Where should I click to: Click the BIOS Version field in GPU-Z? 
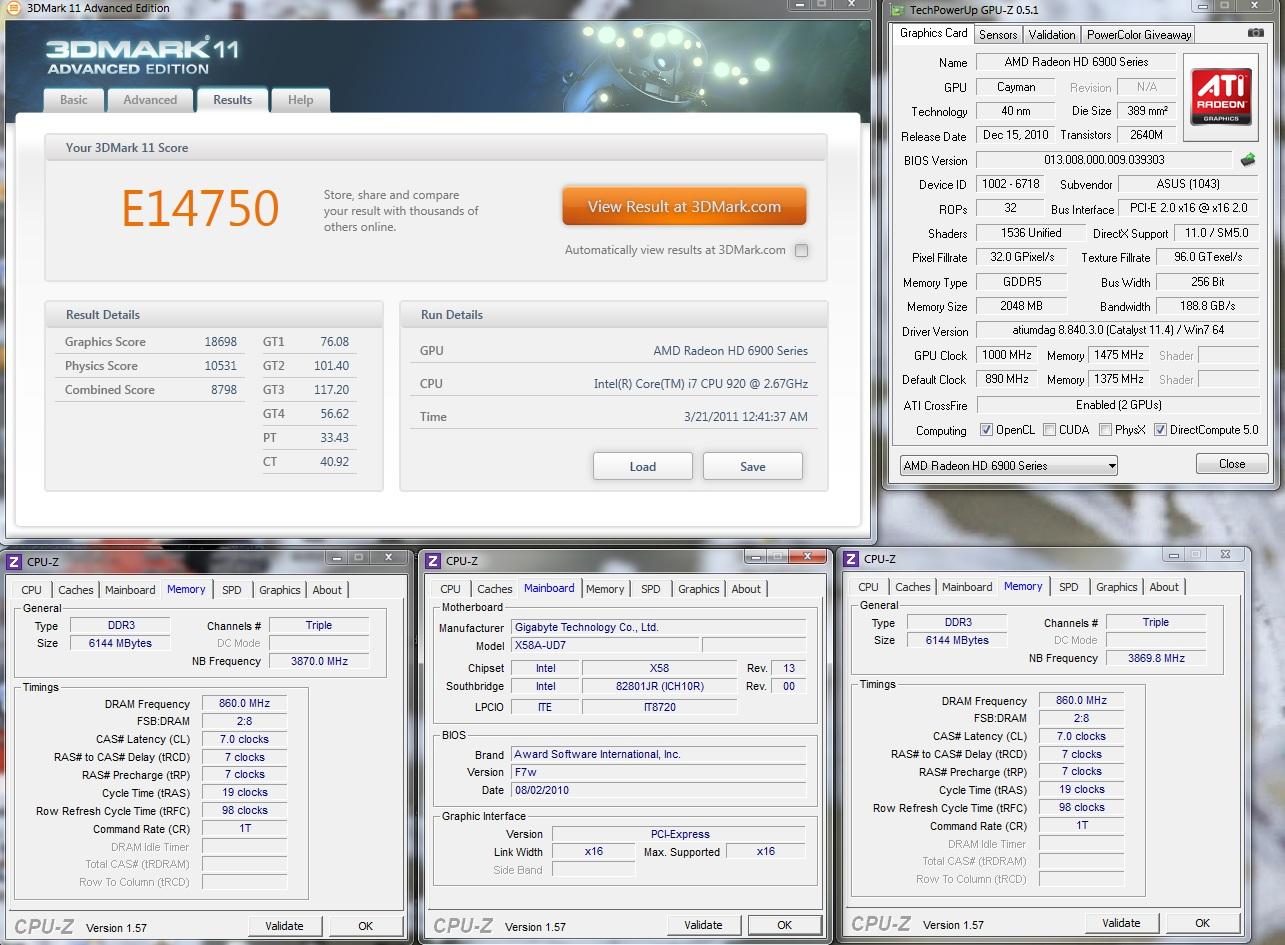pyautogui.click(x=1104, y=160)
